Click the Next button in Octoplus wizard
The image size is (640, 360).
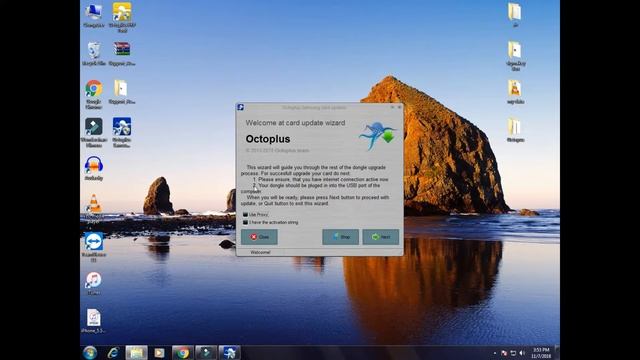[x=380, y=237]
